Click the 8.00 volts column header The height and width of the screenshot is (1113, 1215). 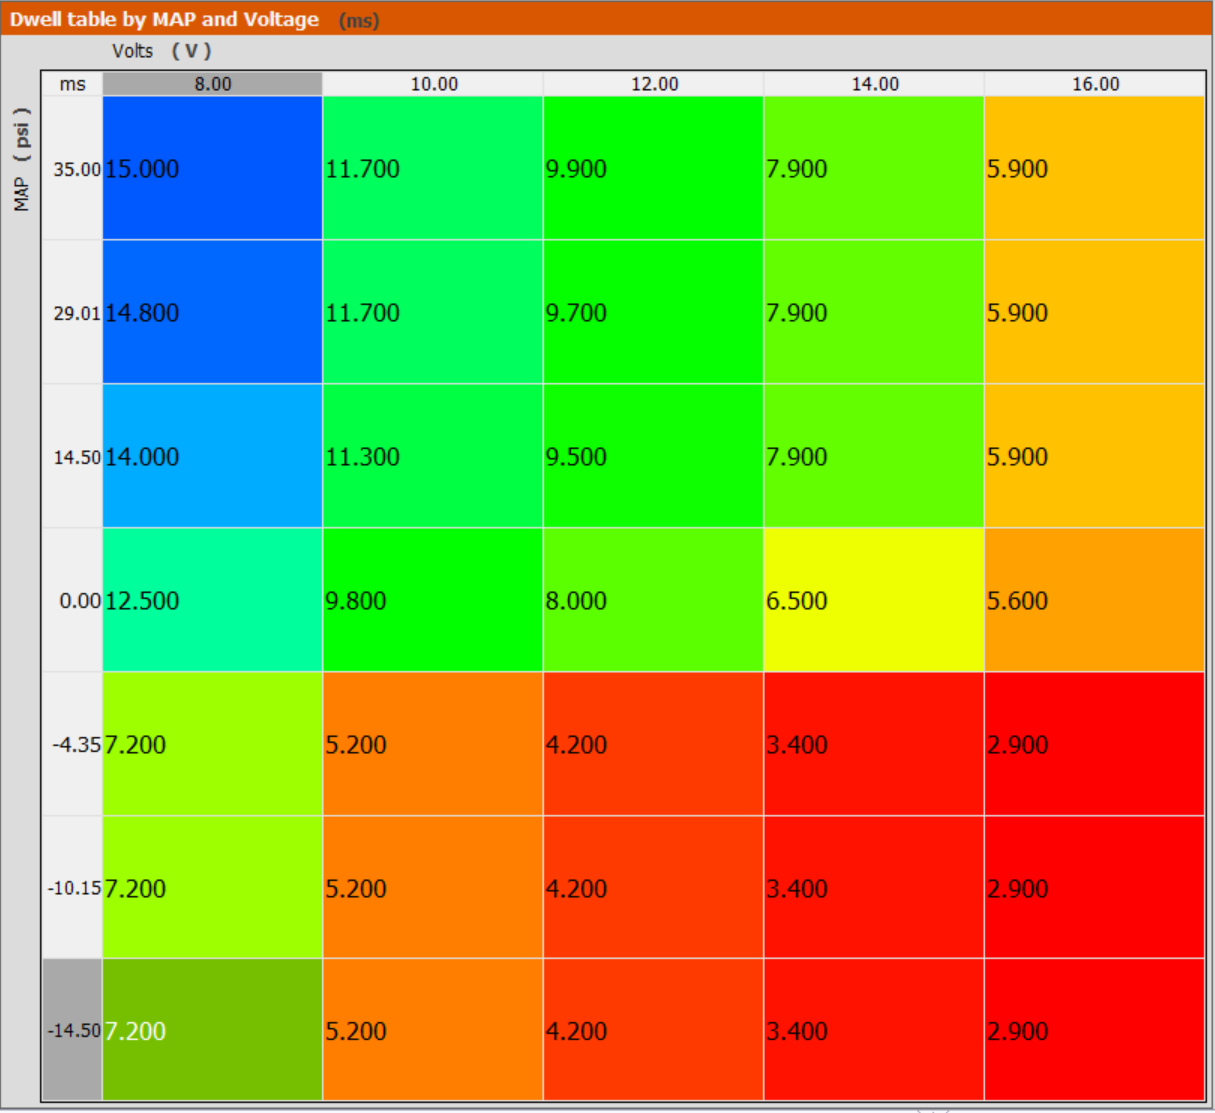212,84
